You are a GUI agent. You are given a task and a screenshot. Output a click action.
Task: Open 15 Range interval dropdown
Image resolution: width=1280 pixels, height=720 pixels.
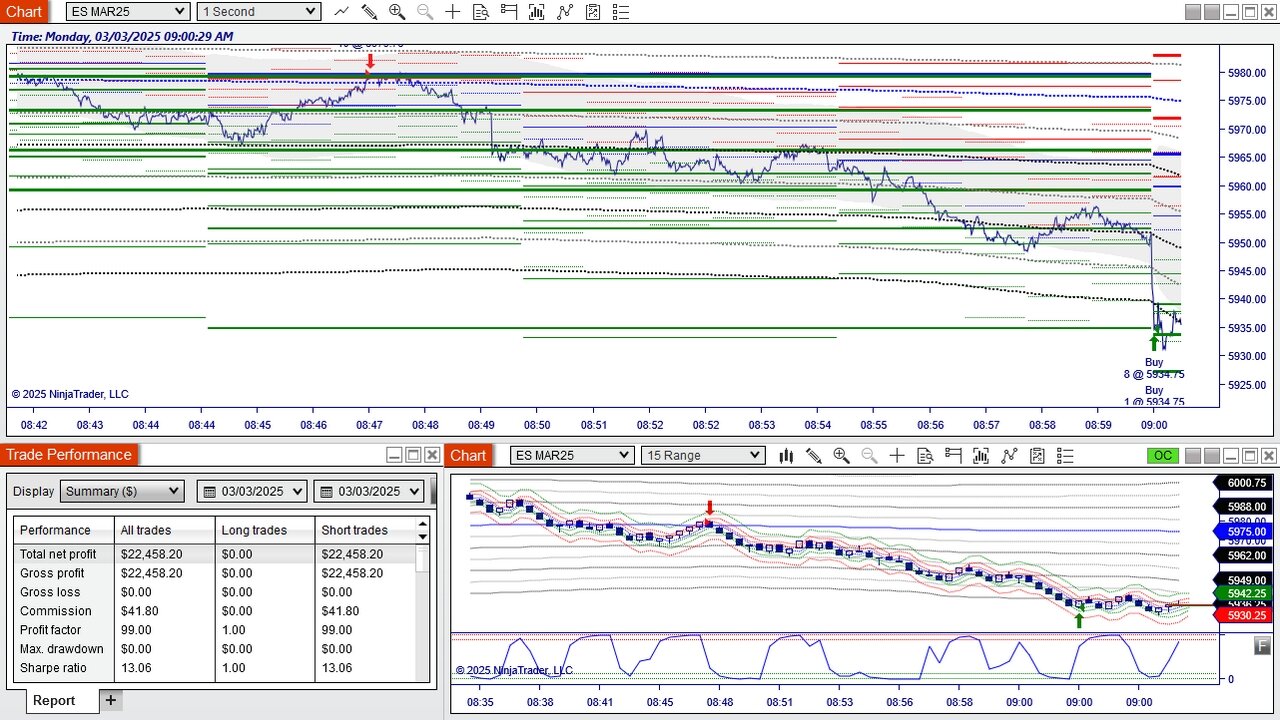pyautogui.click(x=702, y=455)
